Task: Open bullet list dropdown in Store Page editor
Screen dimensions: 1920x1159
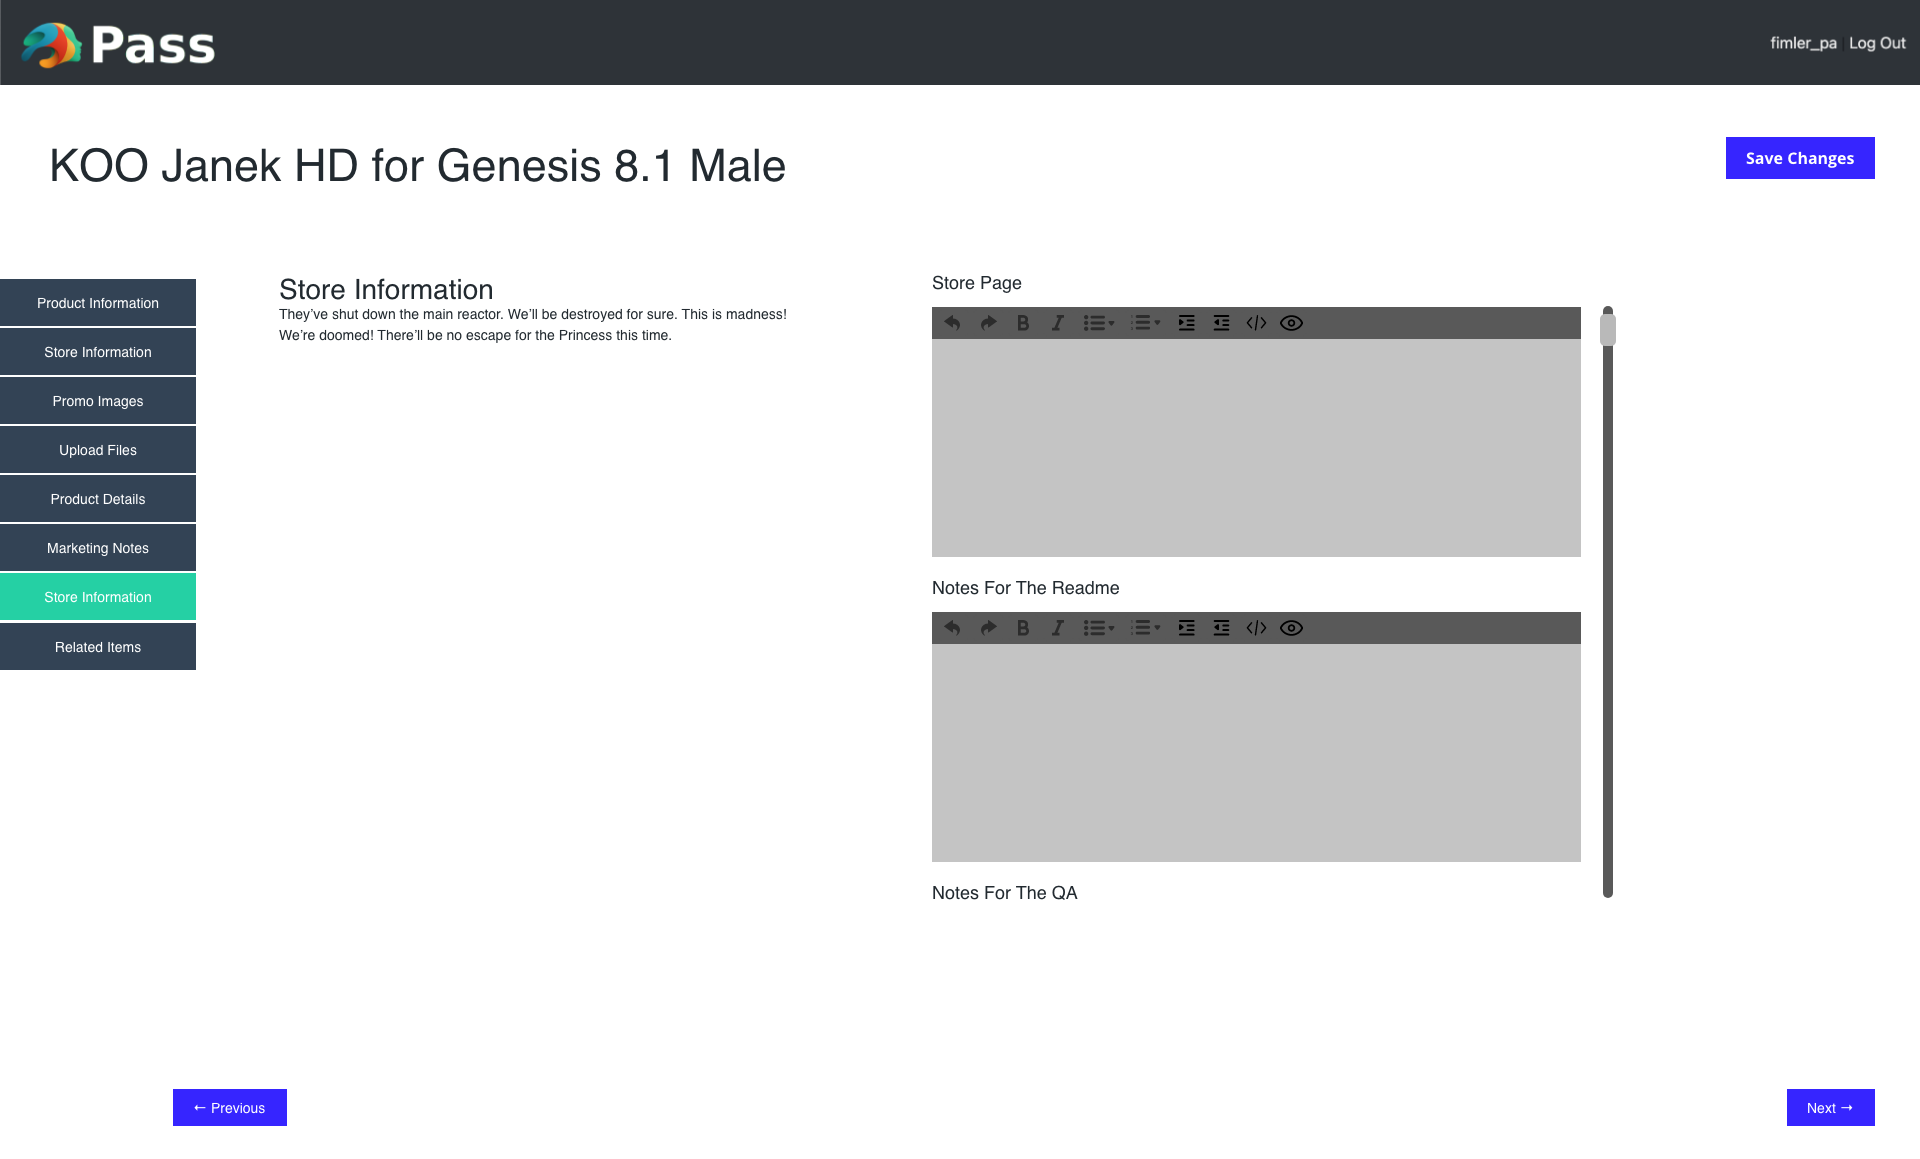Action: (x=1099, y=323)
